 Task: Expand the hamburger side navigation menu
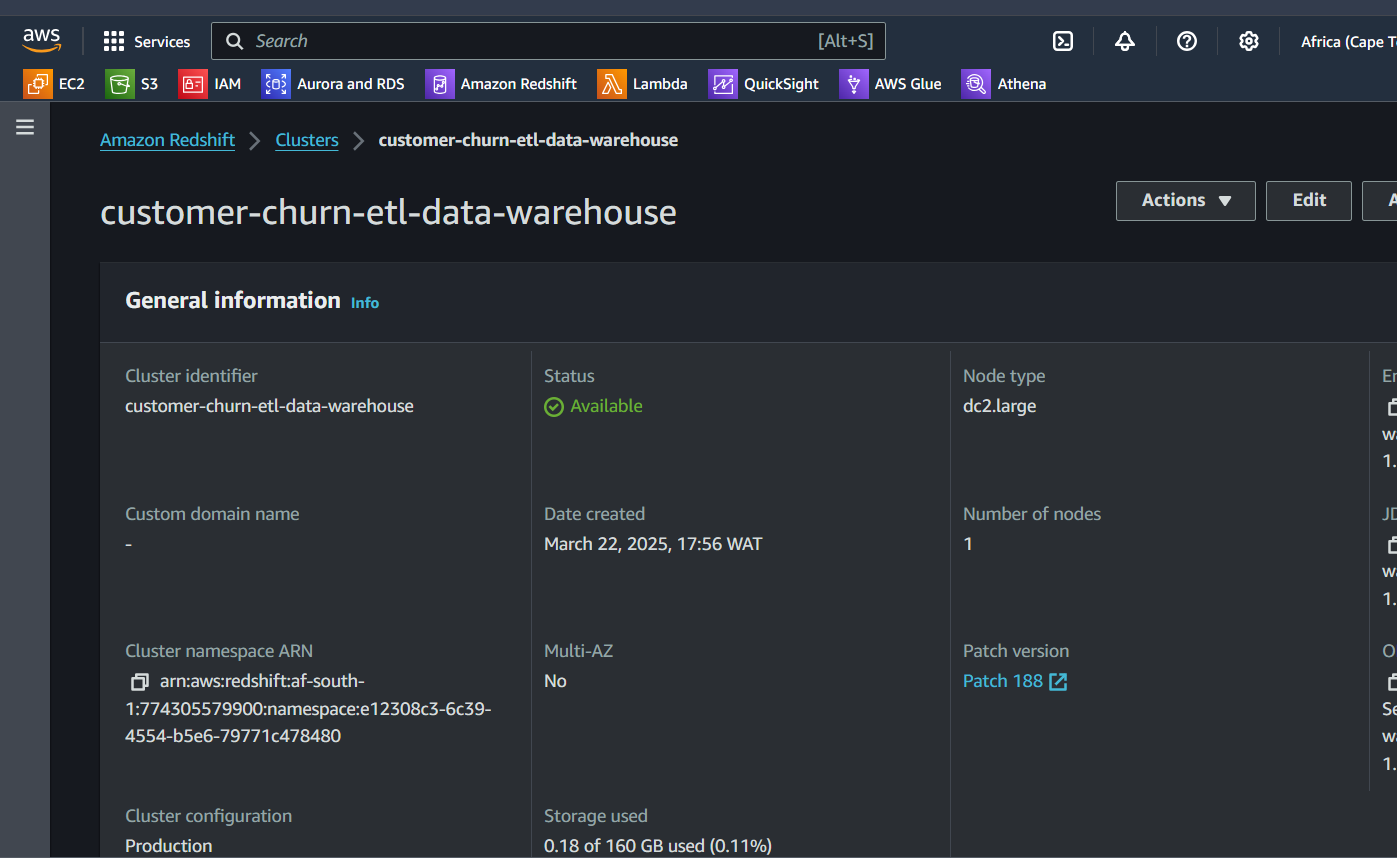(25, 127)
